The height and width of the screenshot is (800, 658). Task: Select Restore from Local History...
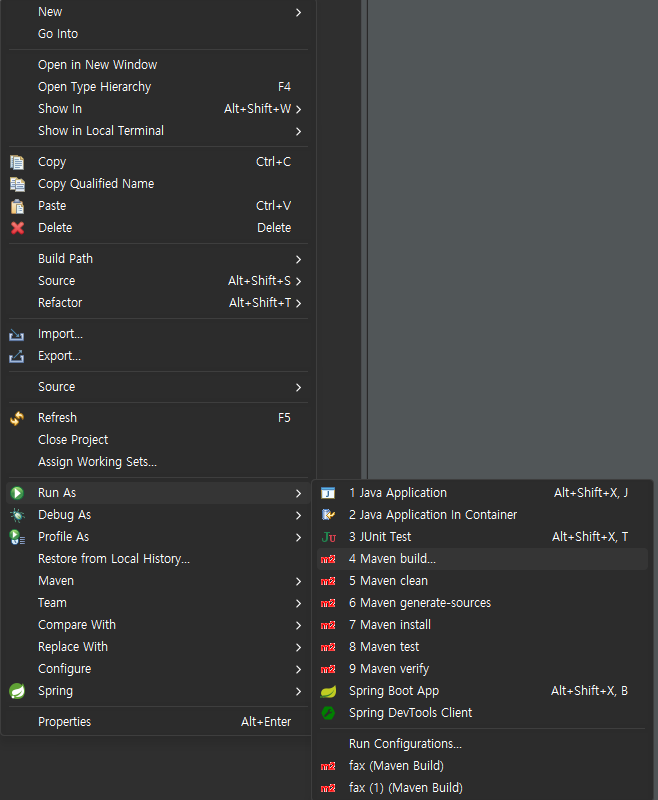click(158, 559)
